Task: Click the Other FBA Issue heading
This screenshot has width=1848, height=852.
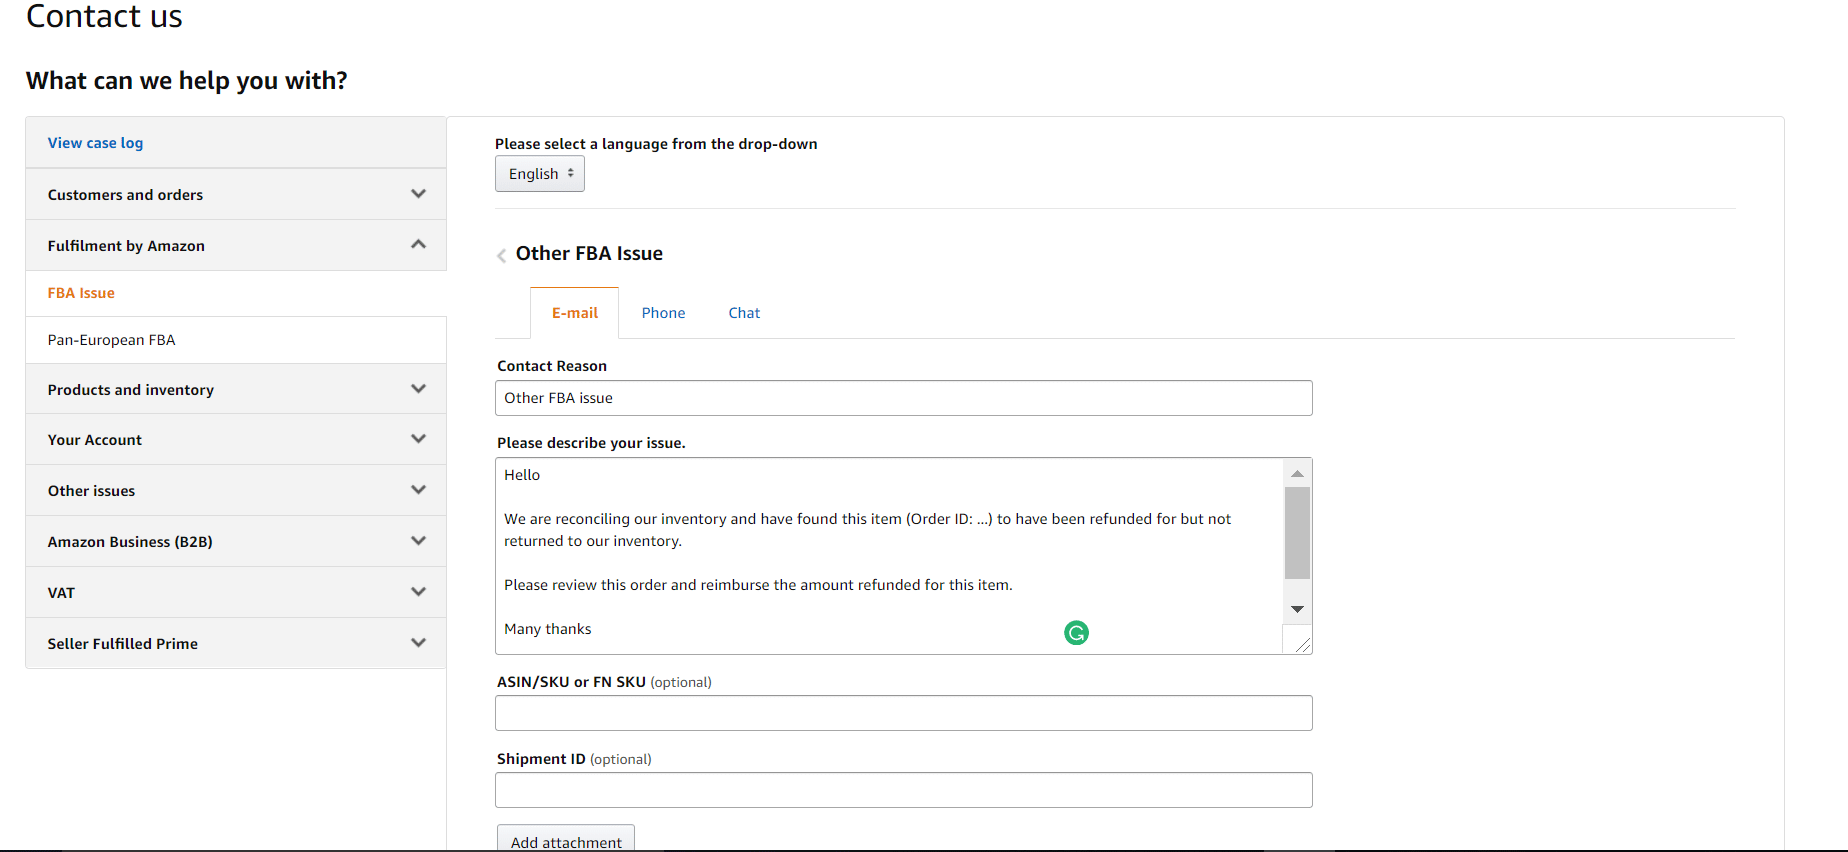Action: [589, 254]
